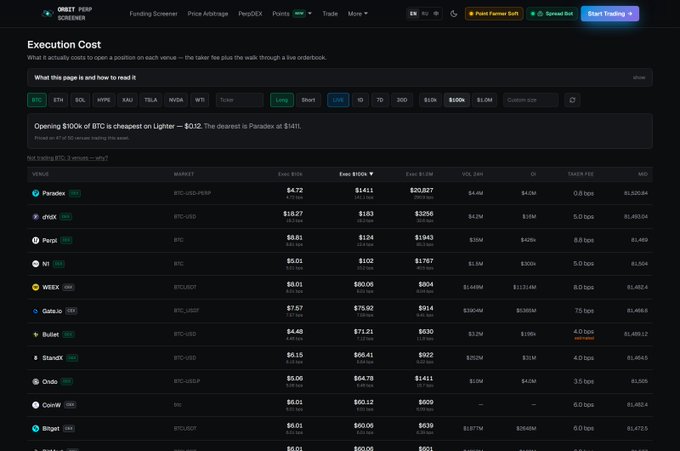The image size is (680, 451).
Task: Select the LIVE data button
Action: 338,100
